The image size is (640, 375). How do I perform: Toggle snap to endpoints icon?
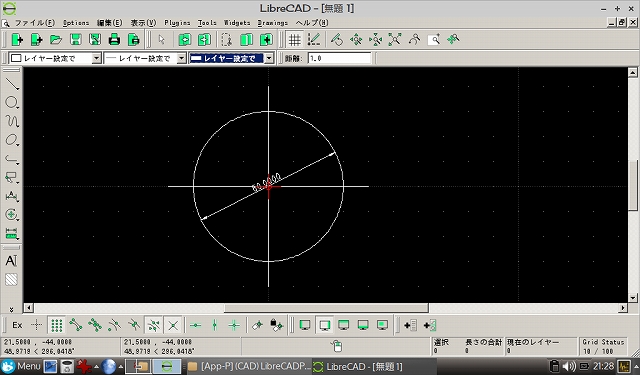click(76, 325)
